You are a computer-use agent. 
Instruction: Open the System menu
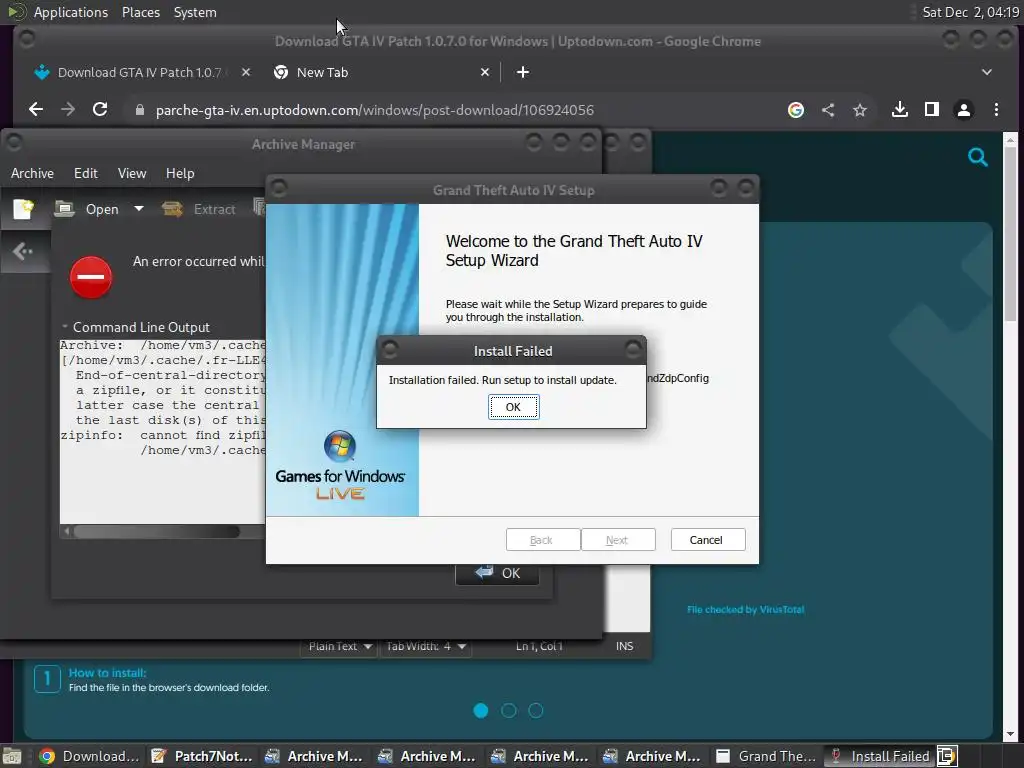[195, 12]
